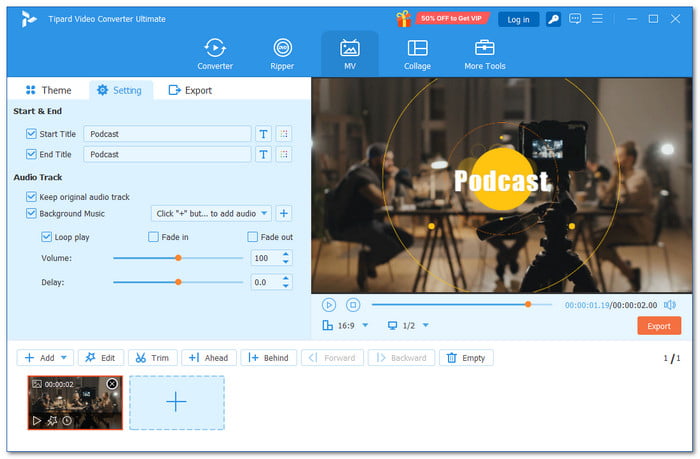Viewport: 700px width, 459px height.
Task: Click the Backward move button
Action: click(401, 358)
